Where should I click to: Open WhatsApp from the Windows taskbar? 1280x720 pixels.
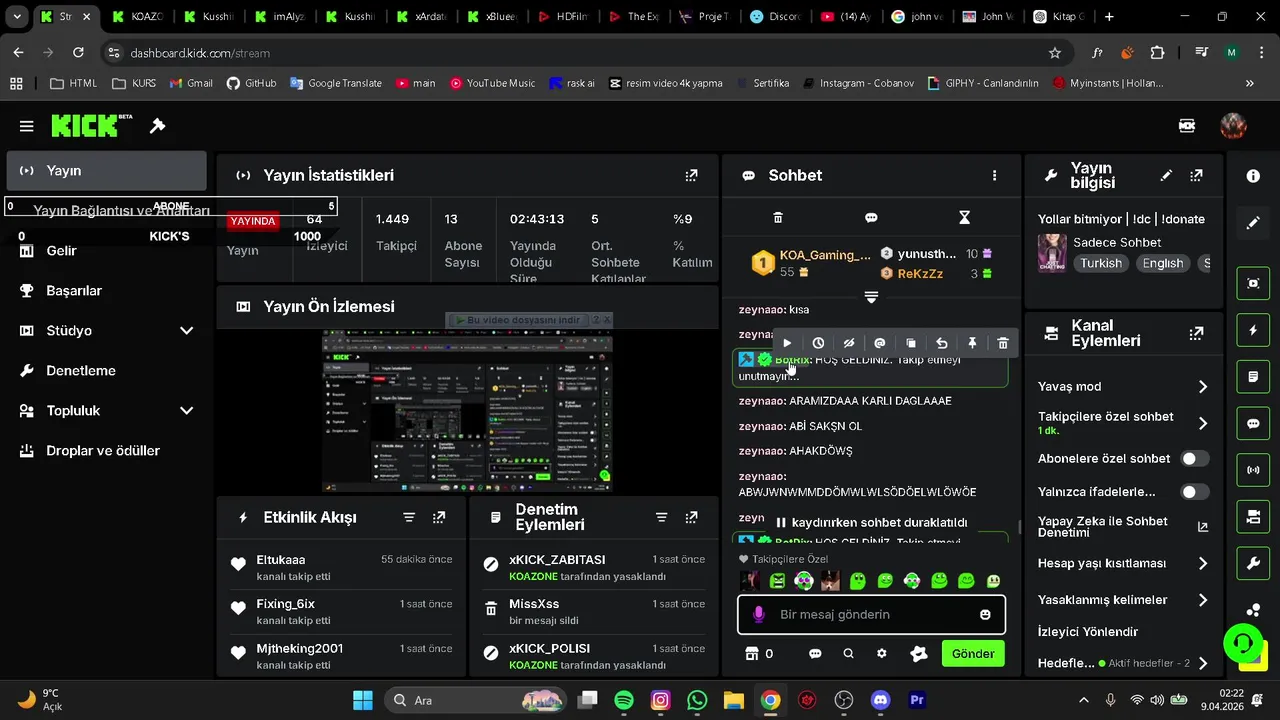(x=697, y=700)
